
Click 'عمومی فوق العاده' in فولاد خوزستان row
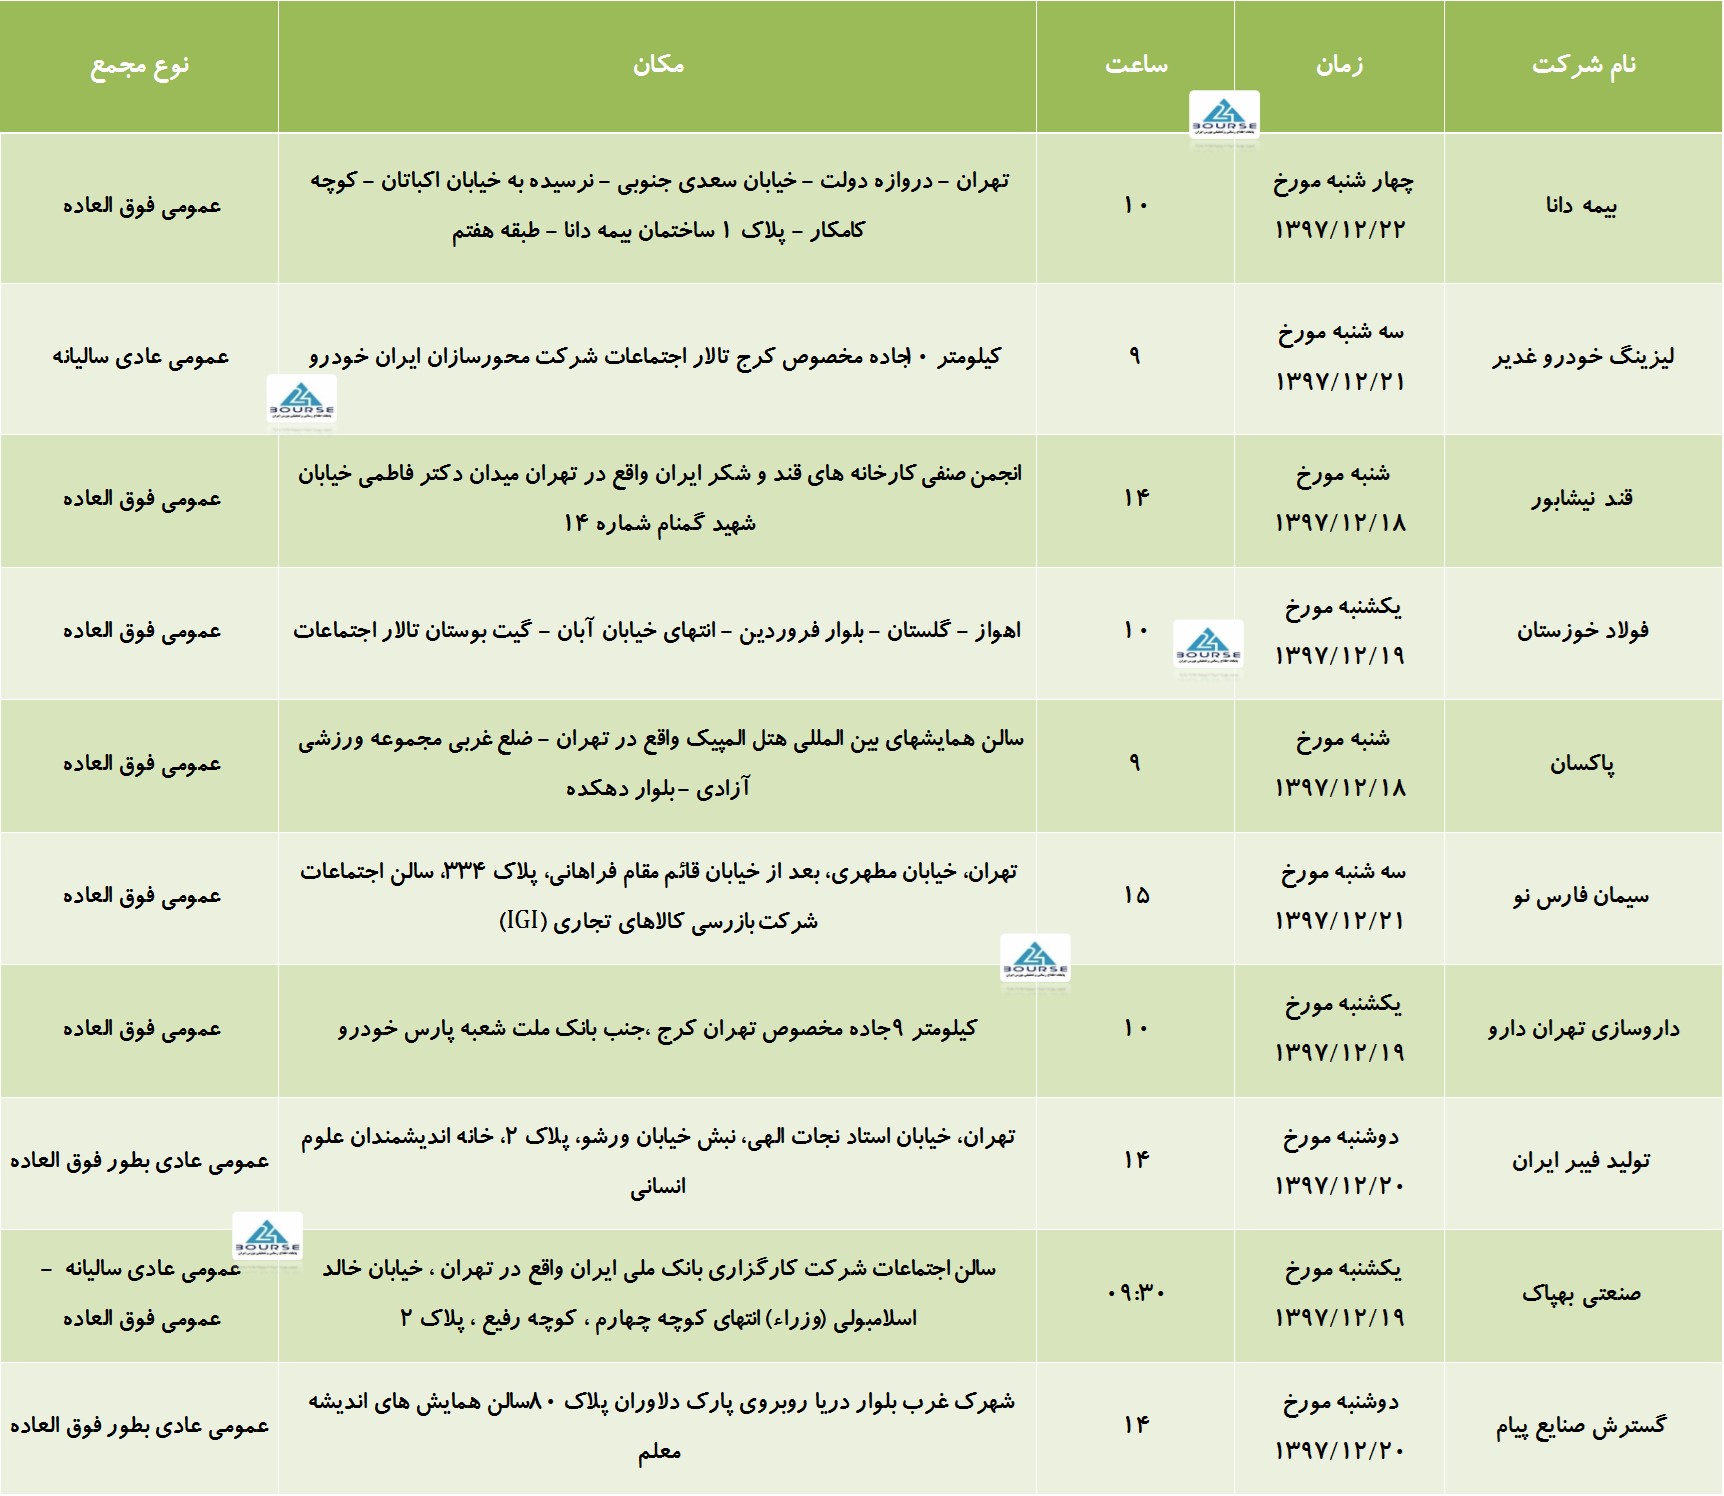point(141,631)
